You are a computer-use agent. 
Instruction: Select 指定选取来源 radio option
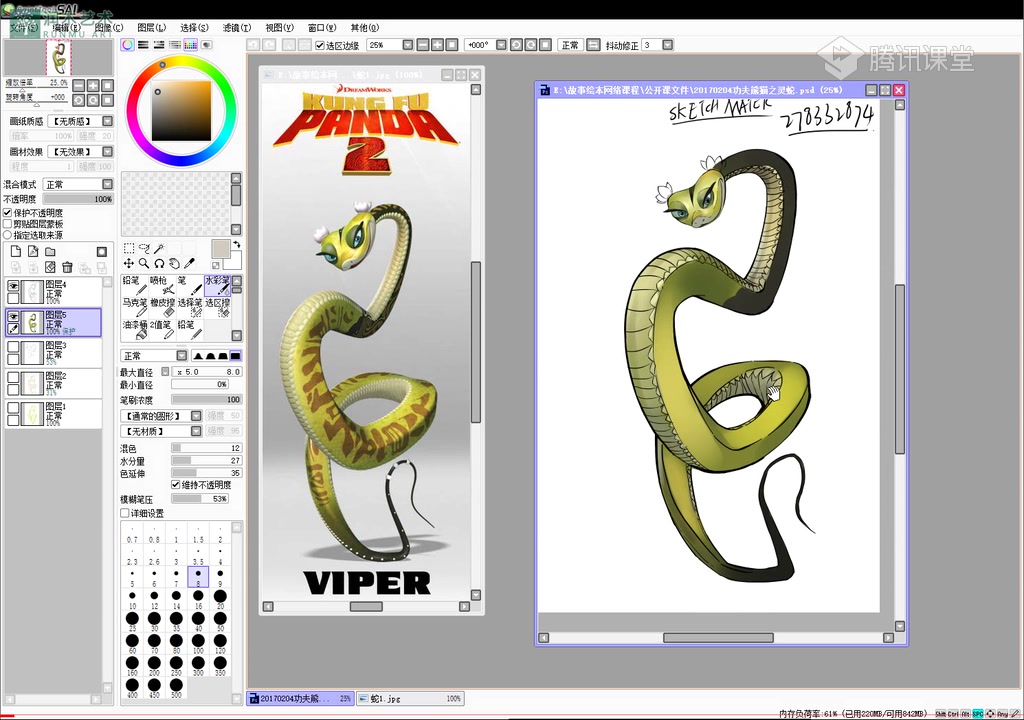tap(7, 235)
